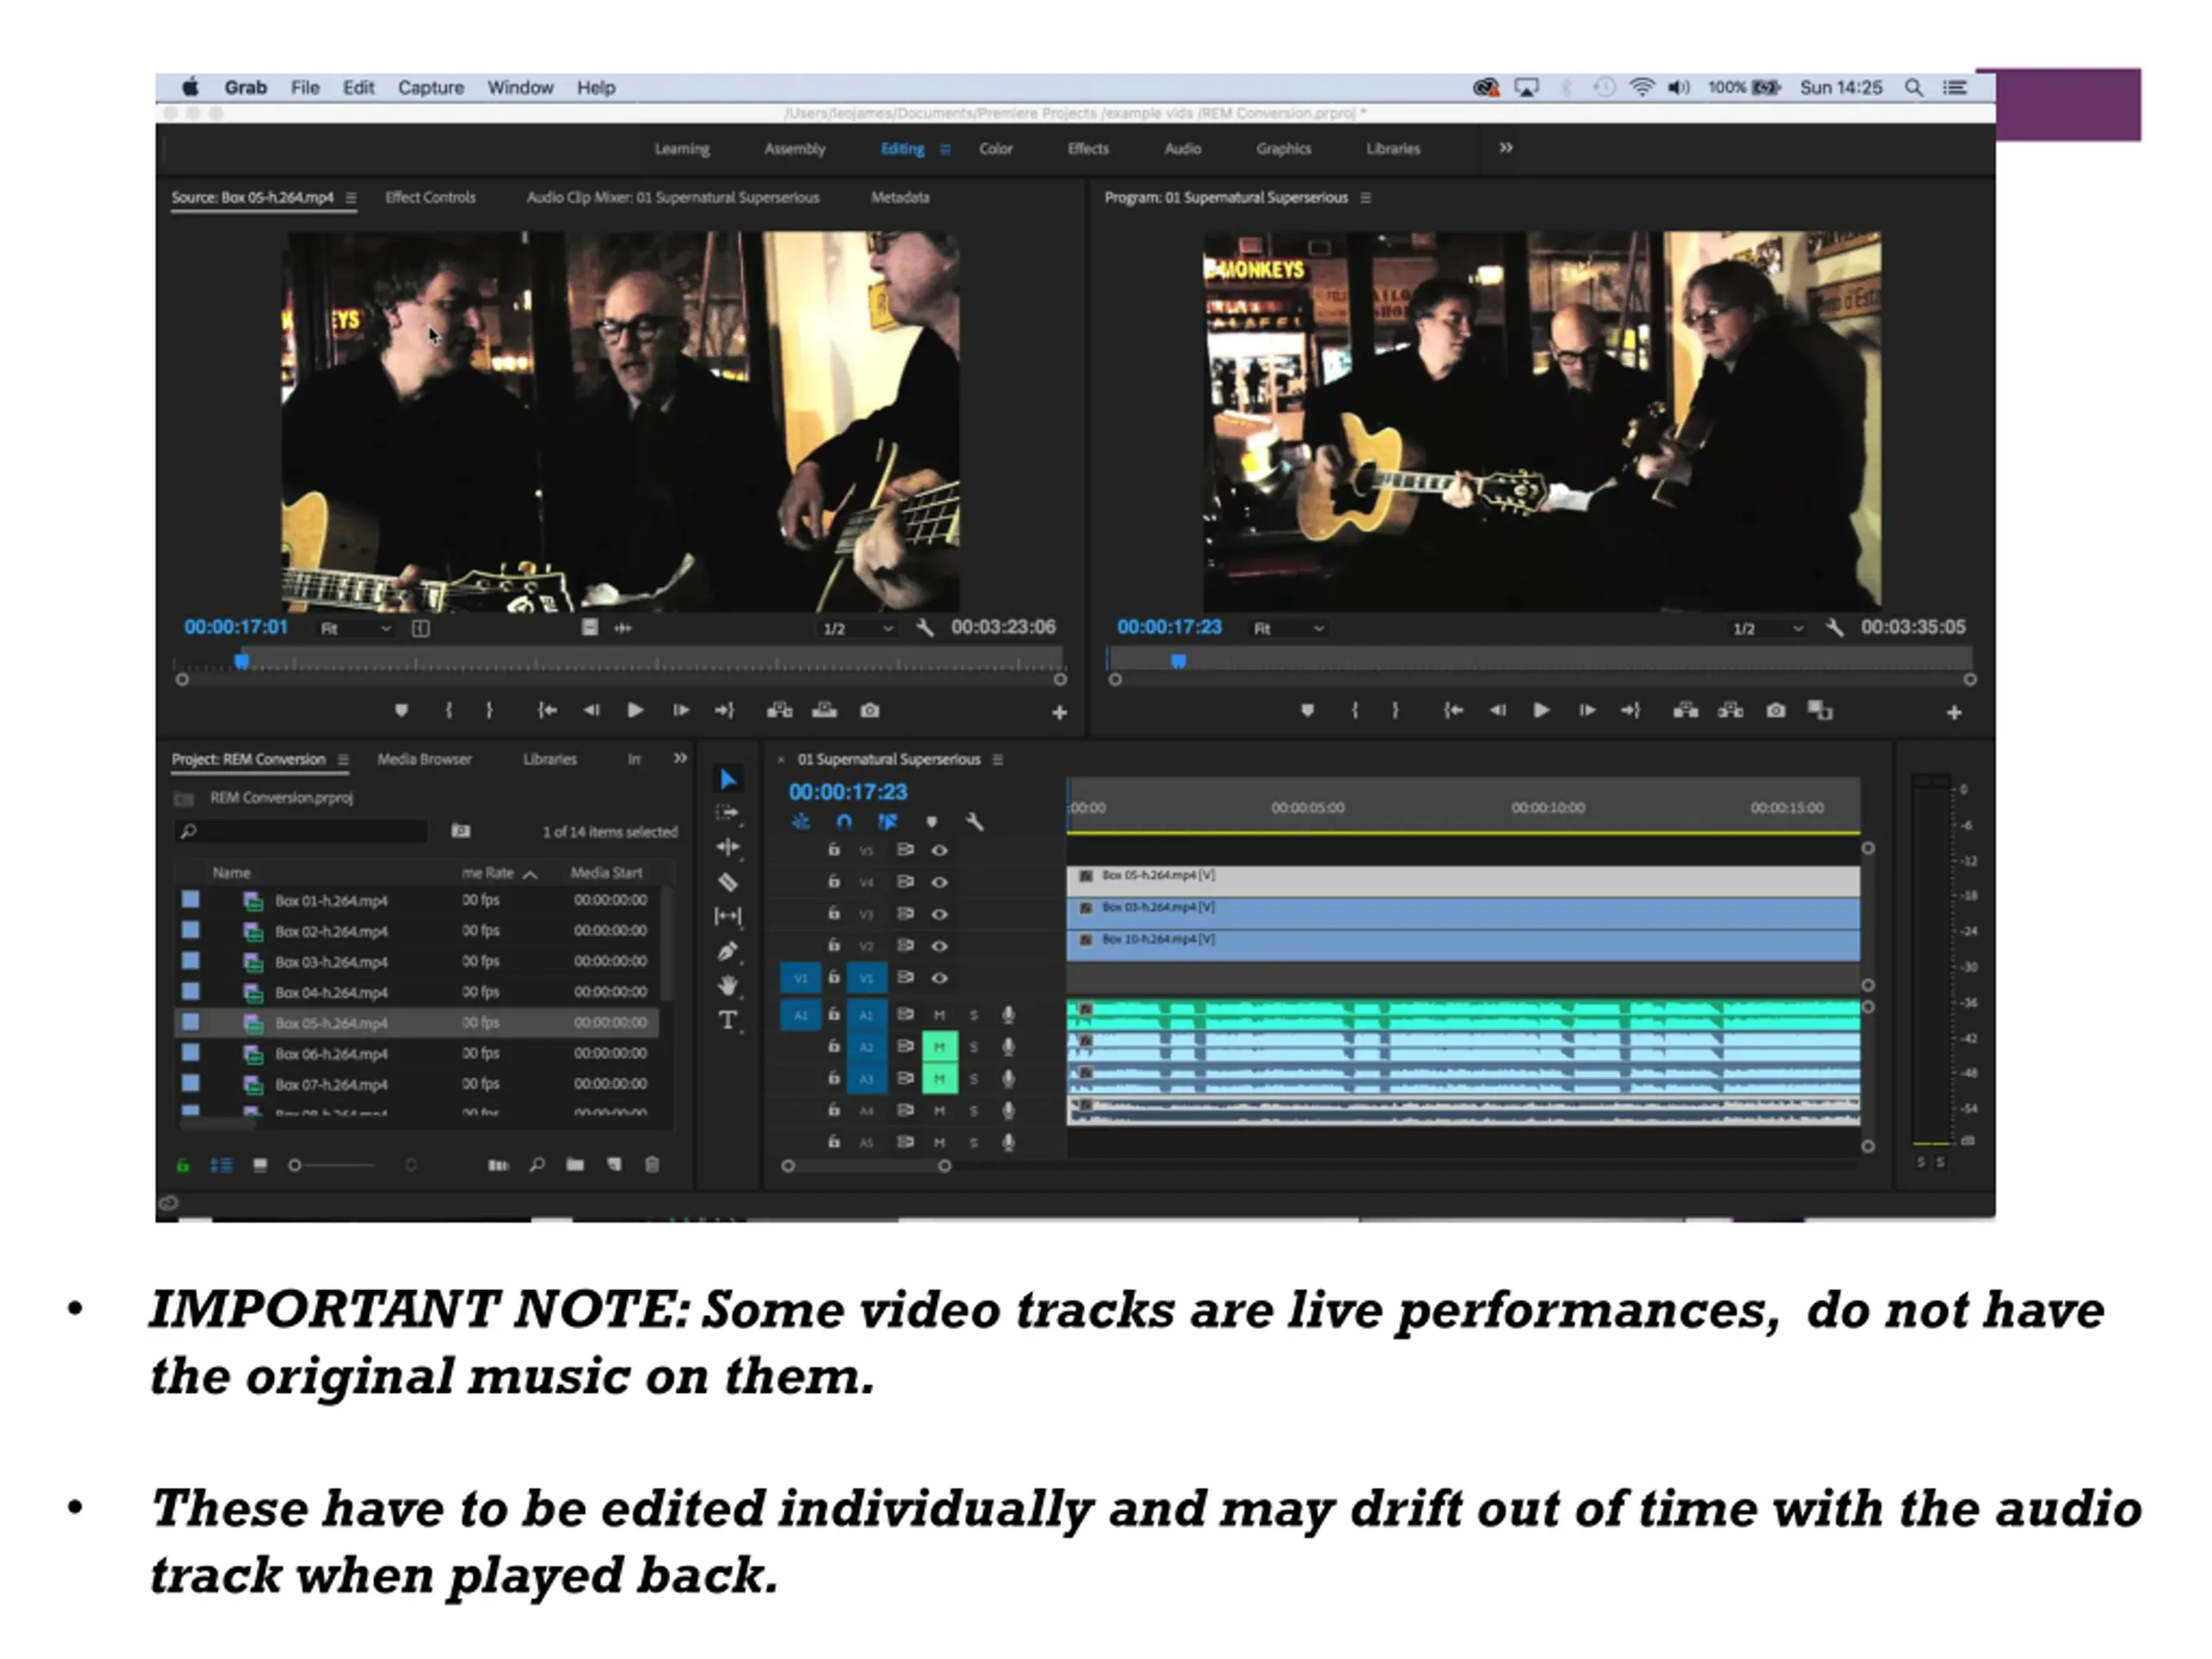Open Program monitor Fit zoom dropdown
The width and height of the screenshot is (2212, 1659).
(x=1289, y=628)
